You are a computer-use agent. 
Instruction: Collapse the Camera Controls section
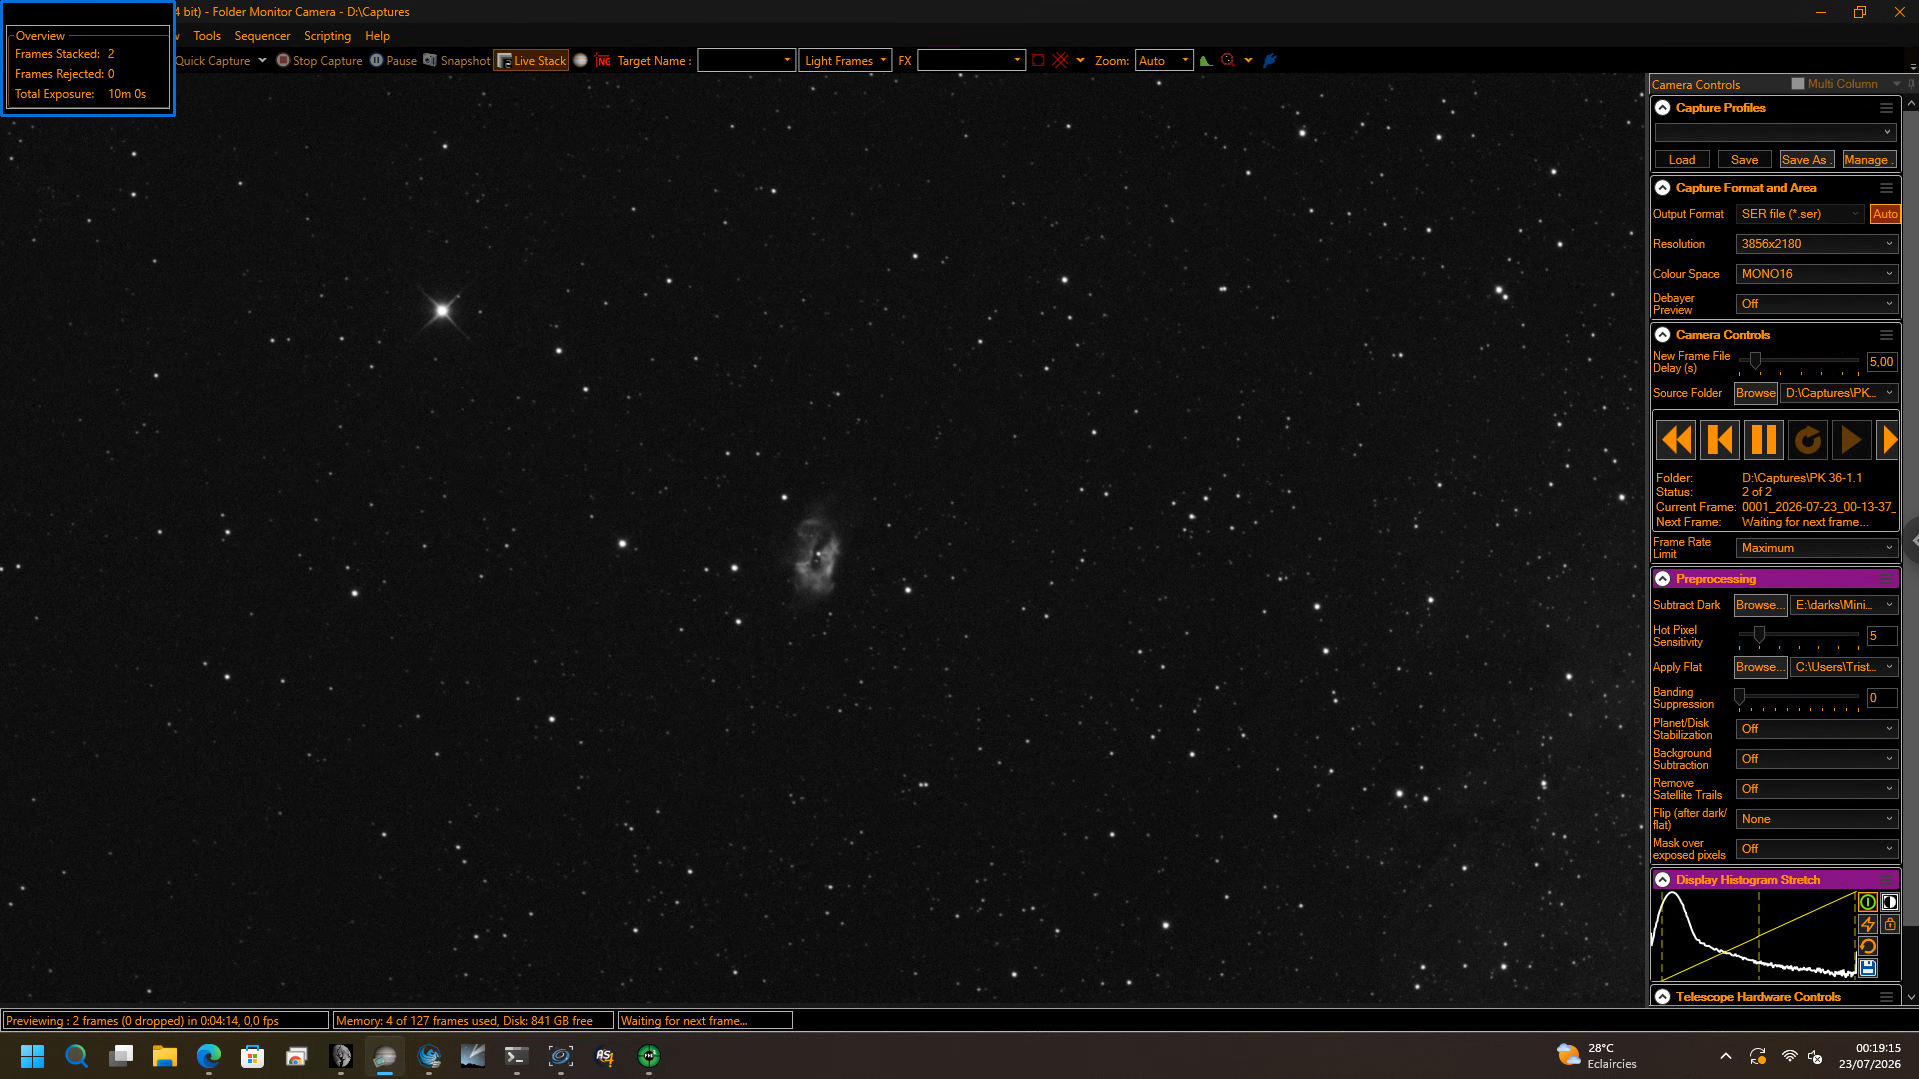(1662, 335)
